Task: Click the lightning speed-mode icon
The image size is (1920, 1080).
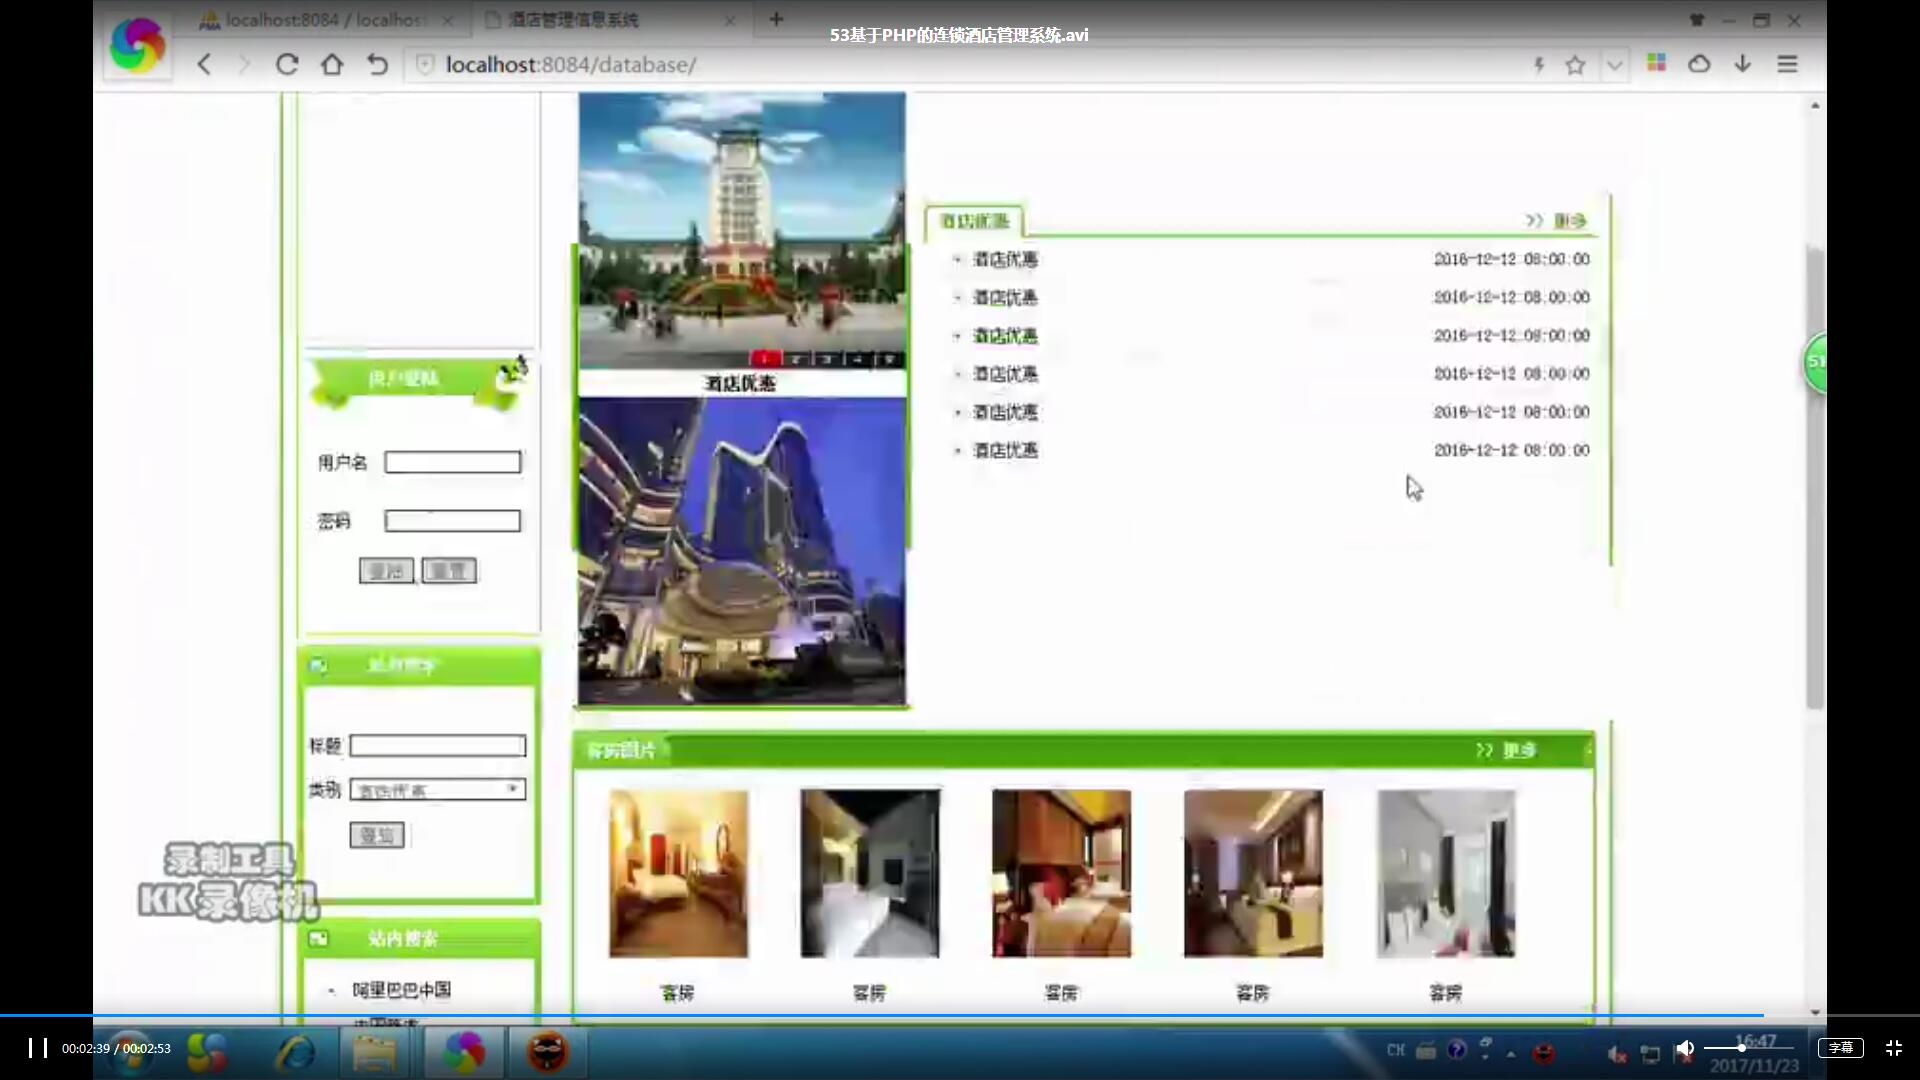Action: point(1539,65)
